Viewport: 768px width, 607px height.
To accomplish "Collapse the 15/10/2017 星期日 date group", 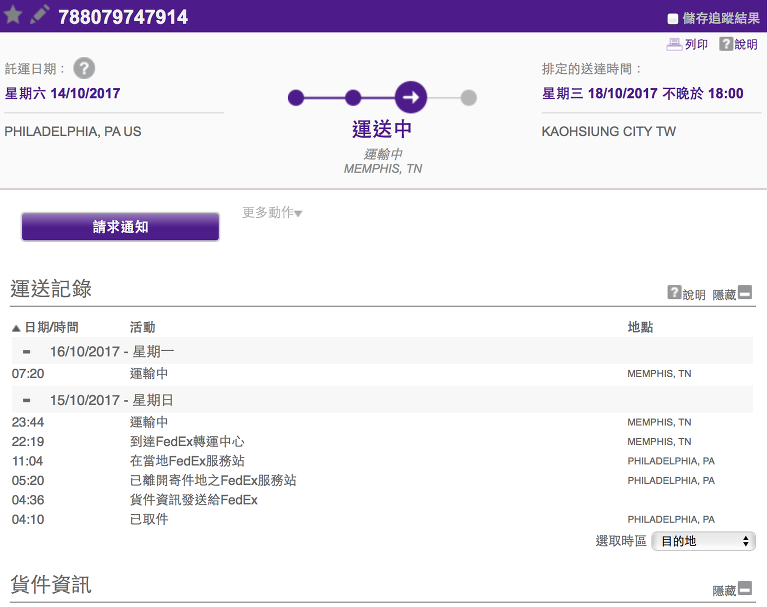I will (x=27, y=400).
